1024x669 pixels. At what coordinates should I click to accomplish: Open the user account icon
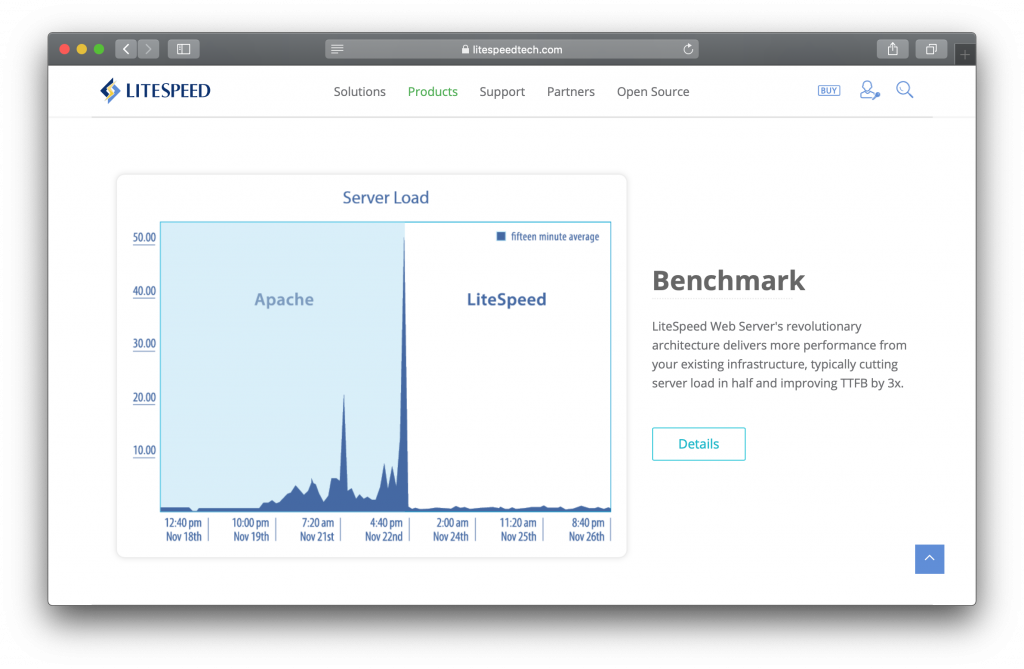click(x=869, y=90)
